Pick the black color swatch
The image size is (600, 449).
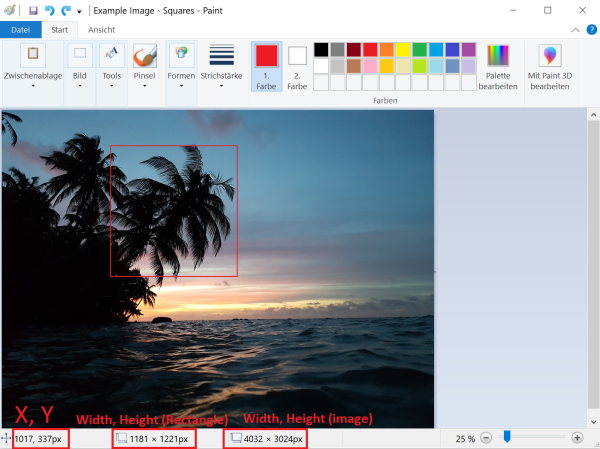tap(321, 49)
